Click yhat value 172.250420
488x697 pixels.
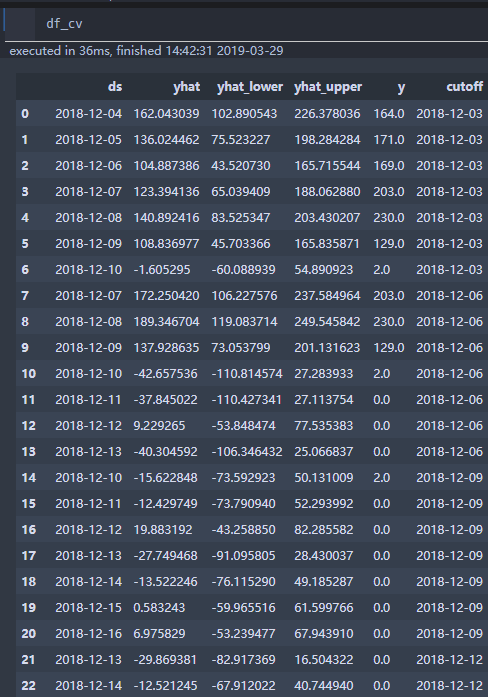[x=166, y=296]
